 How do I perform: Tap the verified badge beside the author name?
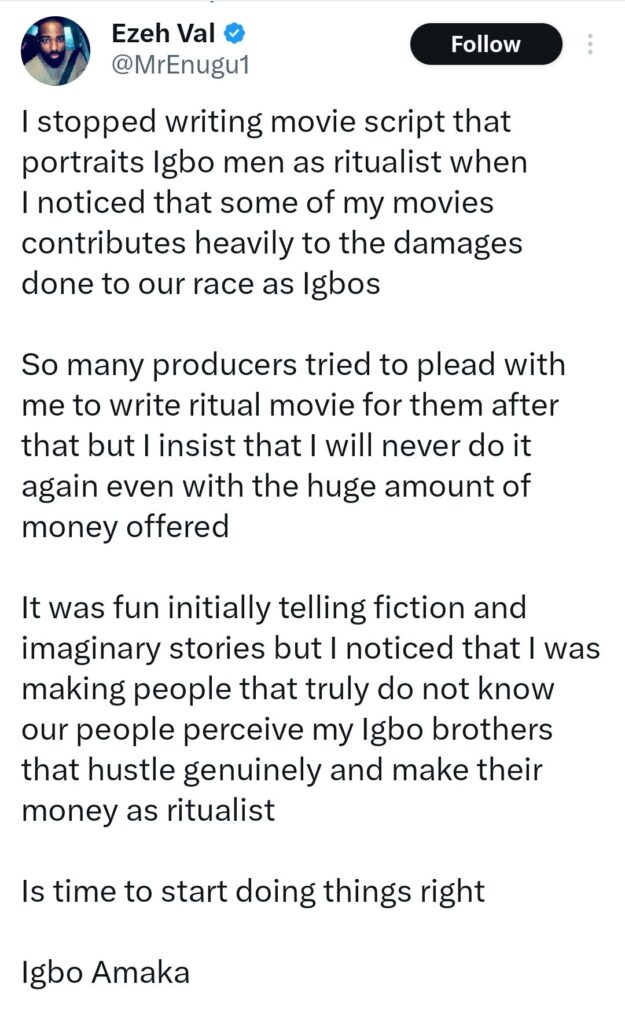click(x=232, y=33)
